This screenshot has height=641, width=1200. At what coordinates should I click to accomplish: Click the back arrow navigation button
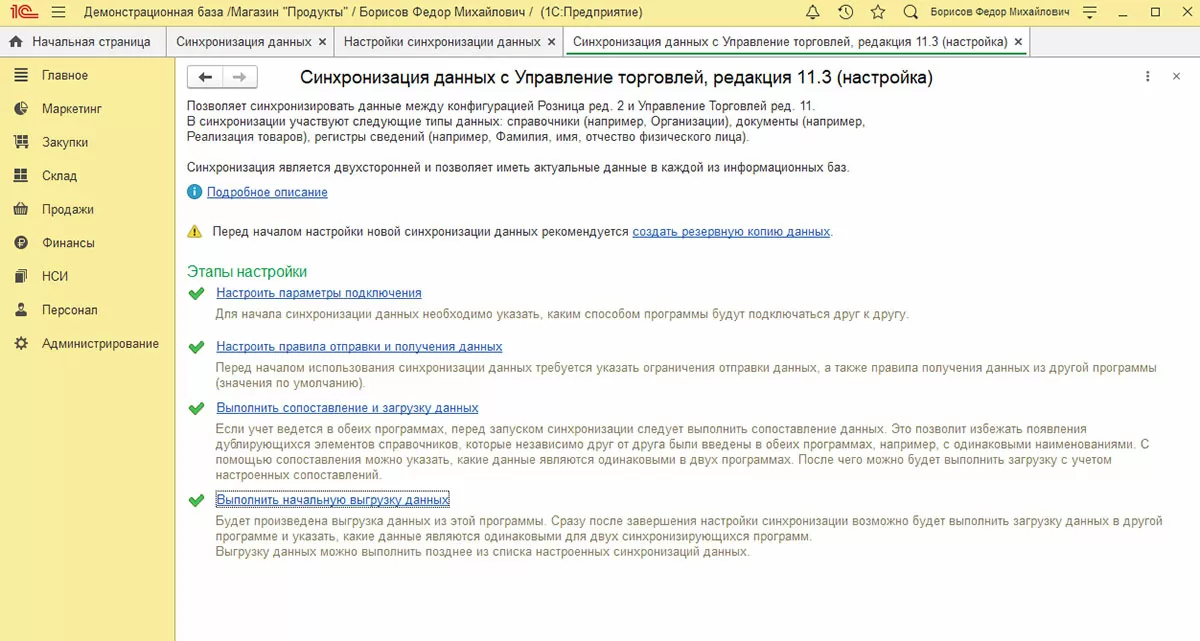pos(205,77)
